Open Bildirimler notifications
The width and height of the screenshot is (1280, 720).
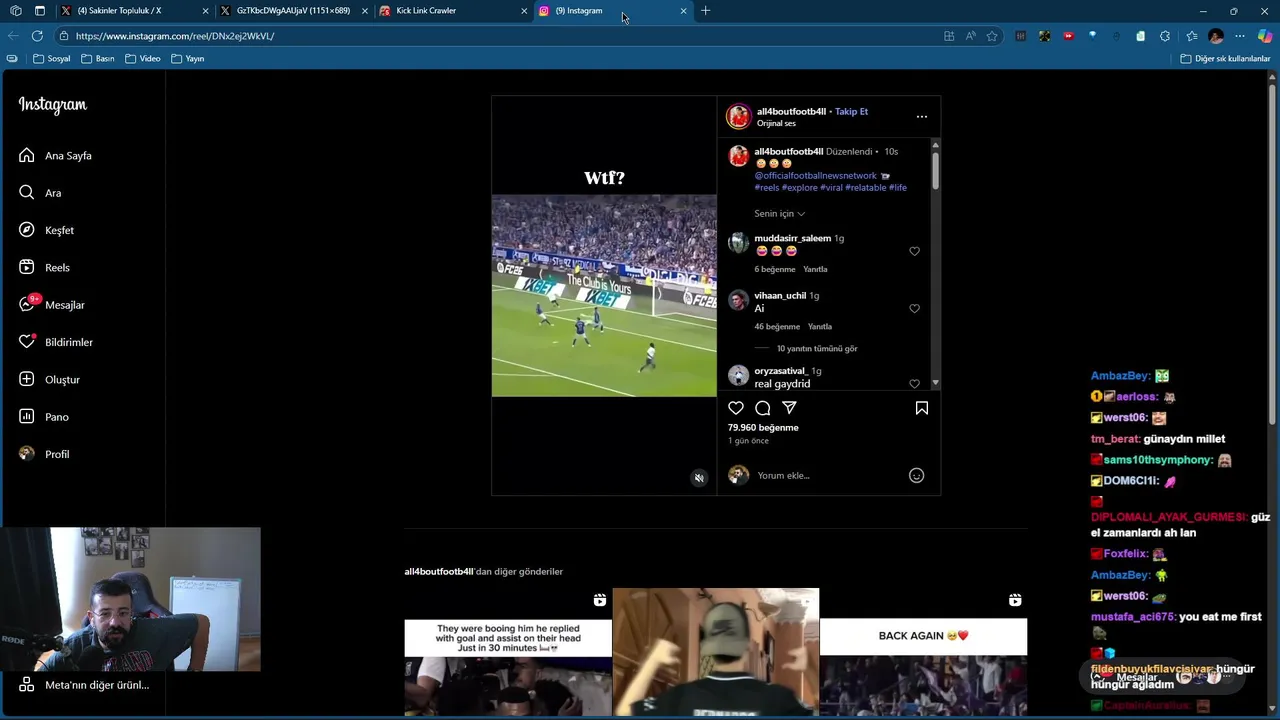coord(56,342)
